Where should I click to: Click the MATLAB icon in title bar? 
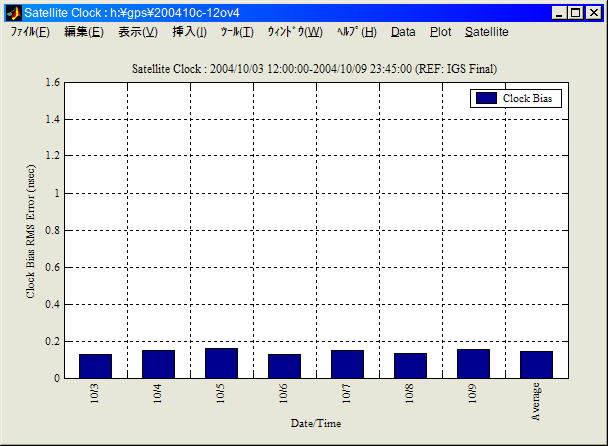(13, 13)
